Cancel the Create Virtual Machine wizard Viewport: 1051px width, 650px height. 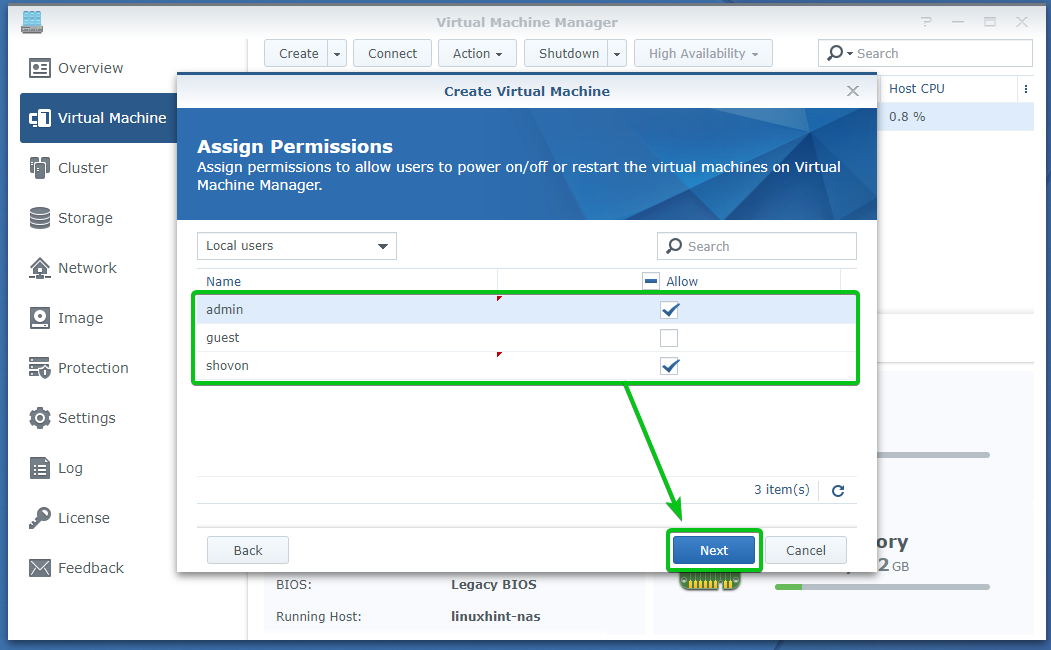[x=806, y=550]
